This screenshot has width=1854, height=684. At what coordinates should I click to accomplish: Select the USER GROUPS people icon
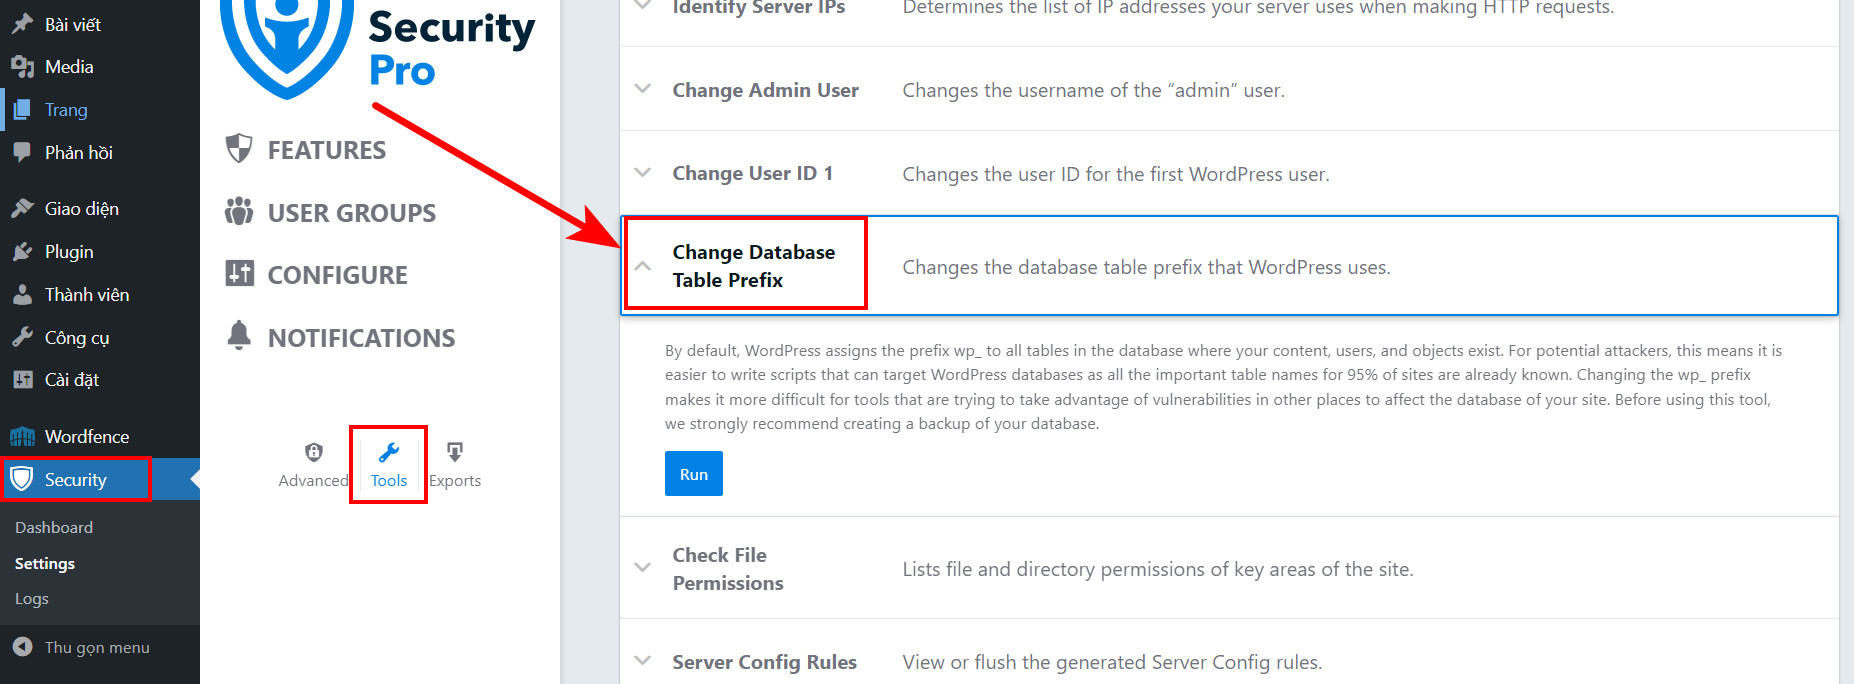pos(240,211)
